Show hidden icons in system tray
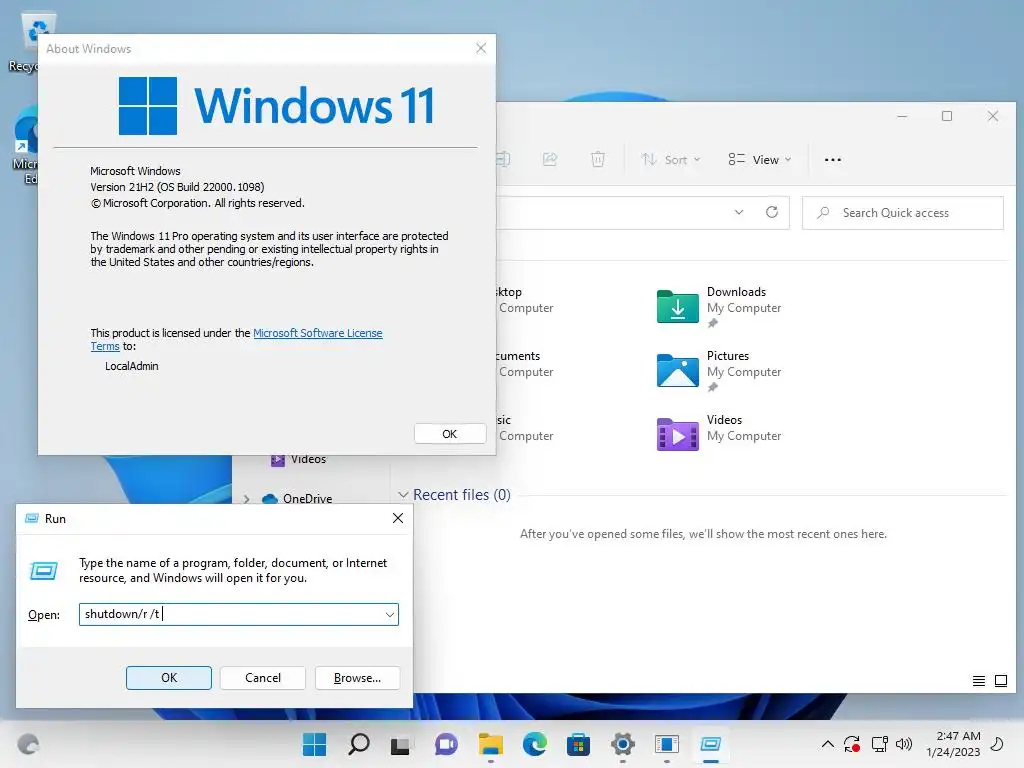This screenshot has width=1024, height=768. [827, 744]
